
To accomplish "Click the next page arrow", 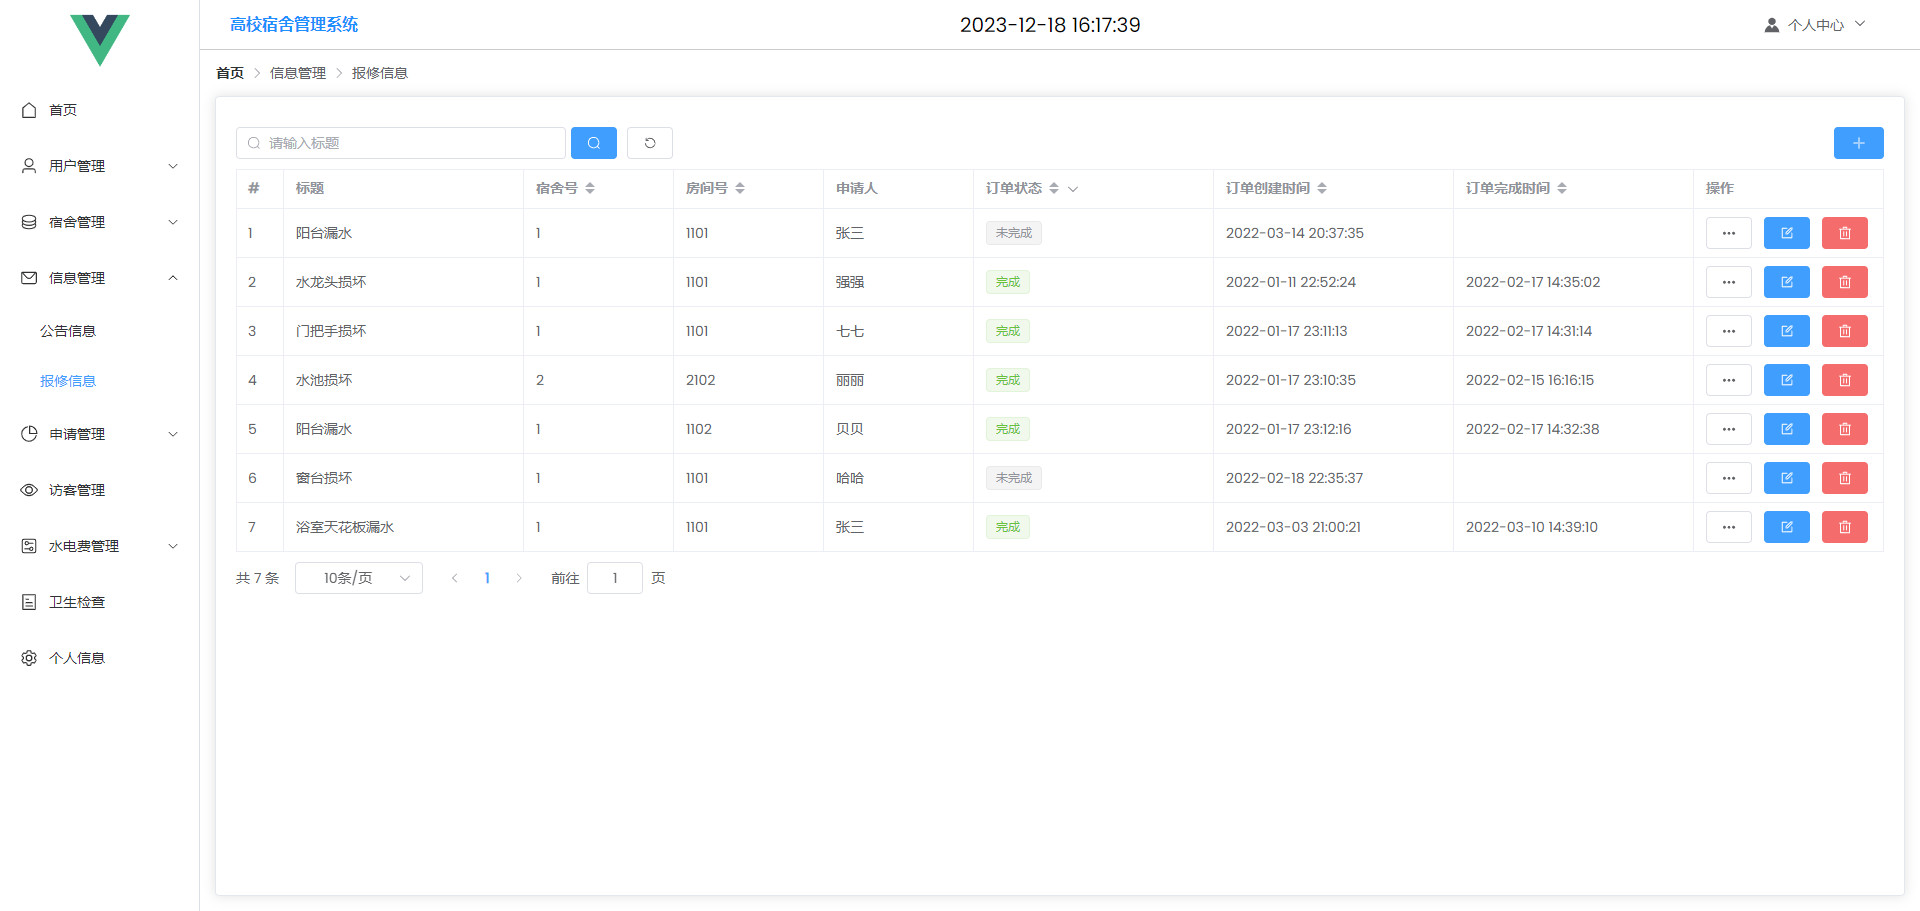I will point(519,578).
